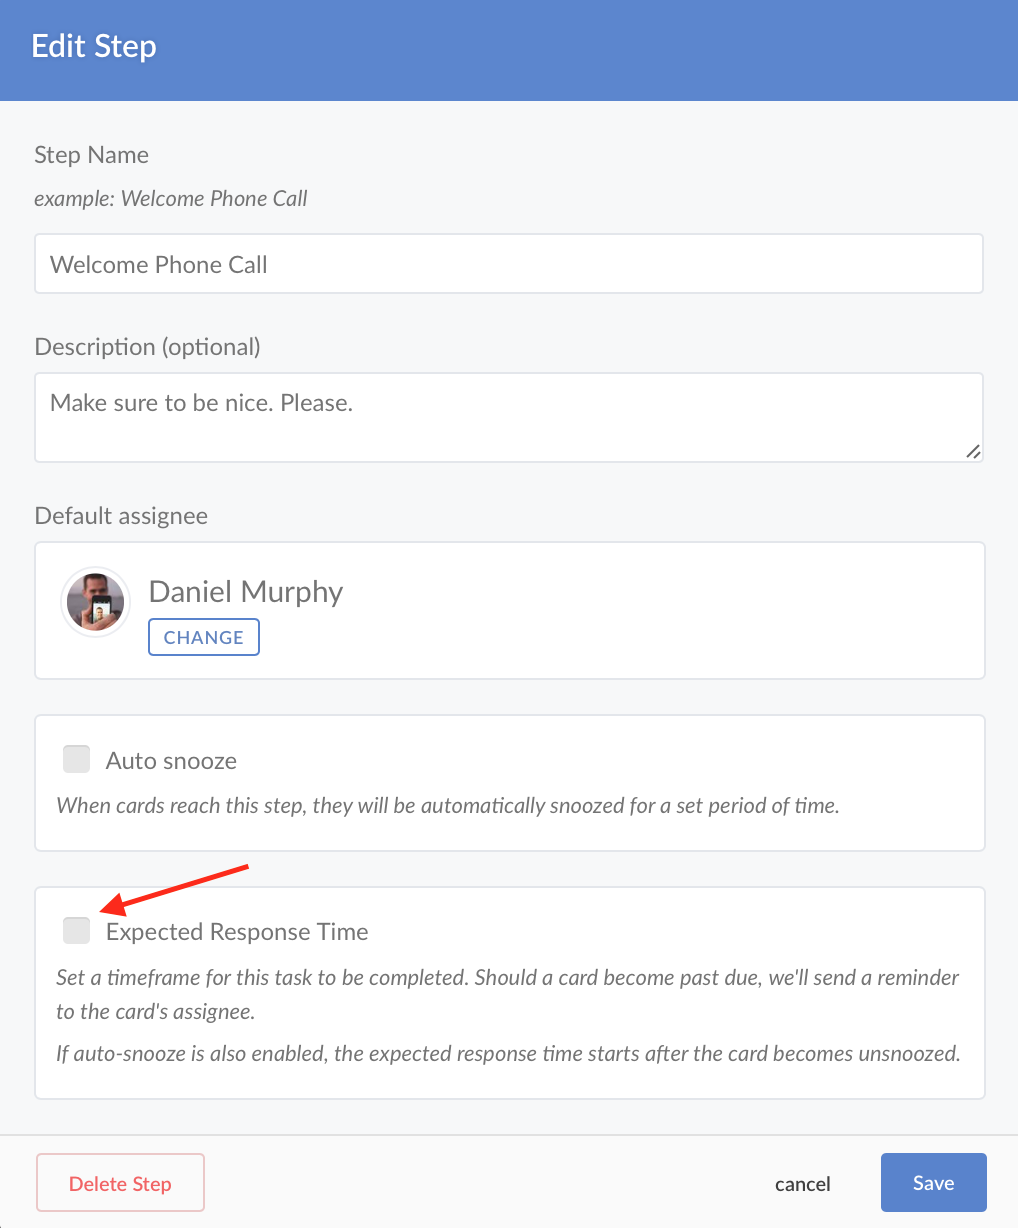Enable the Auto snooze checkbox
The width and height of the screenshot is (1018, 1228).
click(x=77, y=760)
